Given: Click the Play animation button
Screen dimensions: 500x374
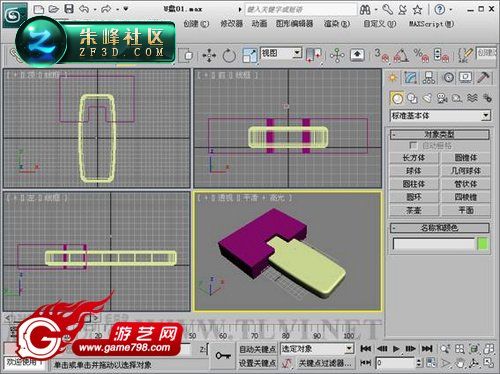Looking at the screenshot, I should click(x=396, y=349).
